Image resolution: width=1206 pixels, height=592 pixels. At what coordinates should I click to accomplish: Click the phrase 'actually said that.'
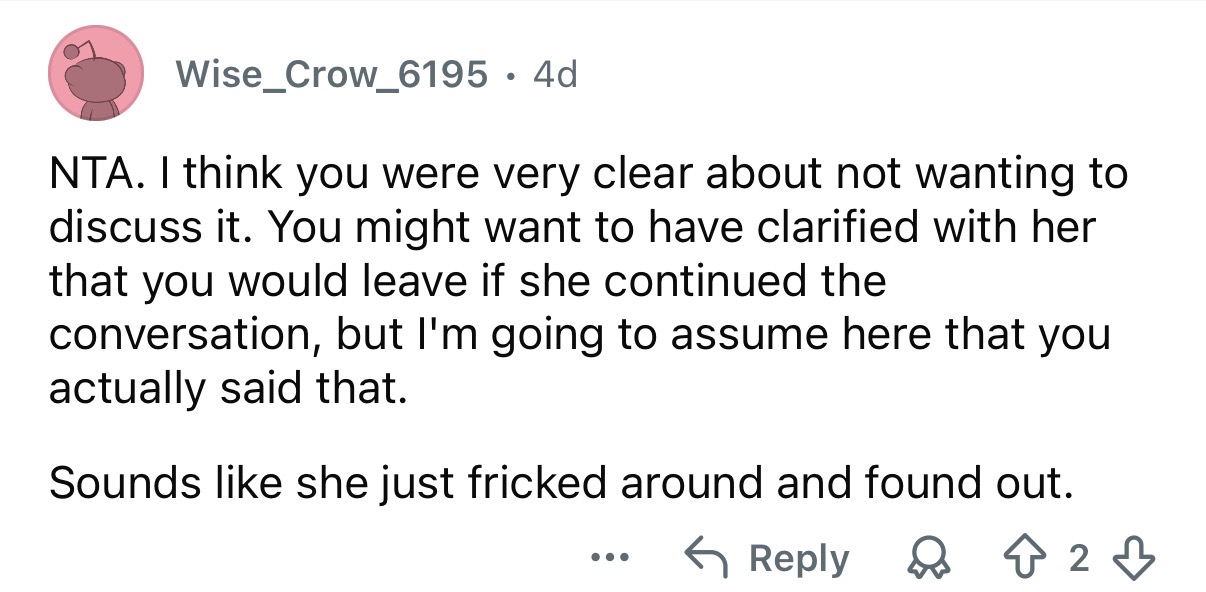pyautogui.click(x=228, y=387)
